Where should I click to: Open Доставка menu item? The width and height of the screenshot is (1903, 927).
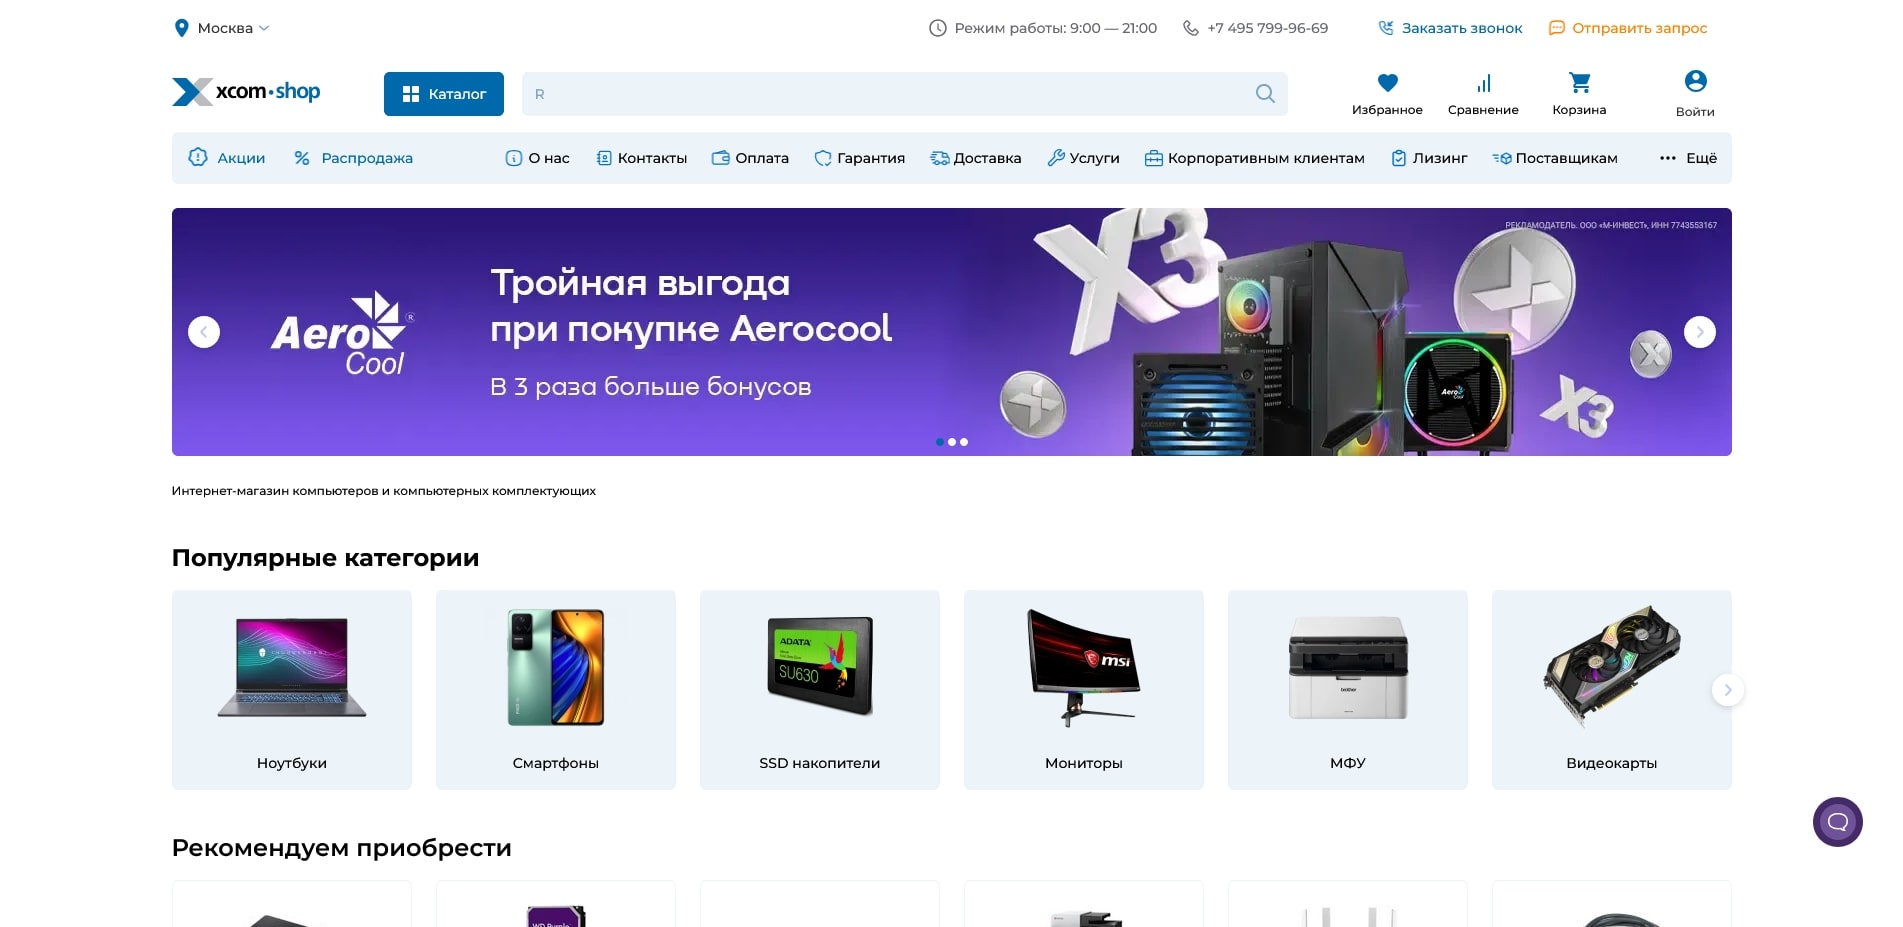tap(975, 158)
